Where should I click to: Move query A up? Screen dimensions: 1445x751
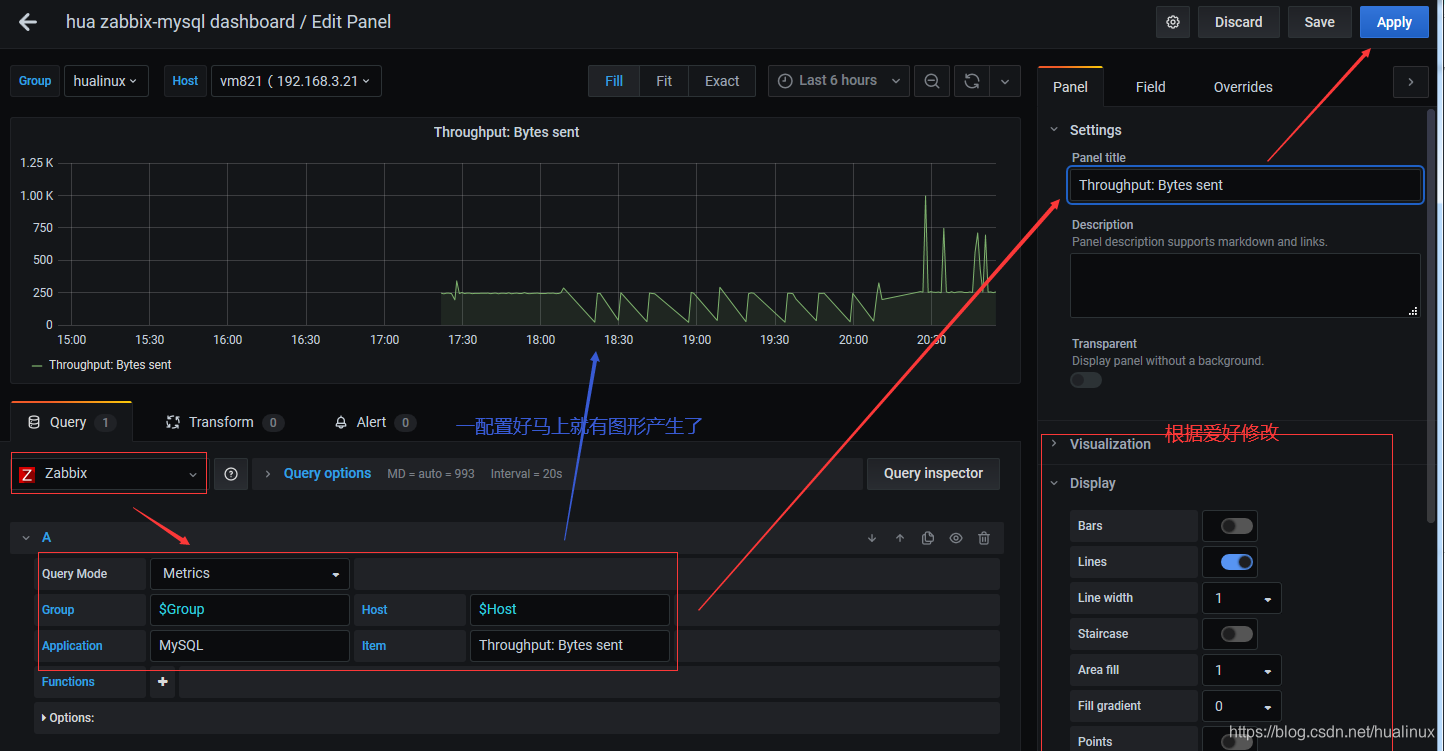(900, 538)
